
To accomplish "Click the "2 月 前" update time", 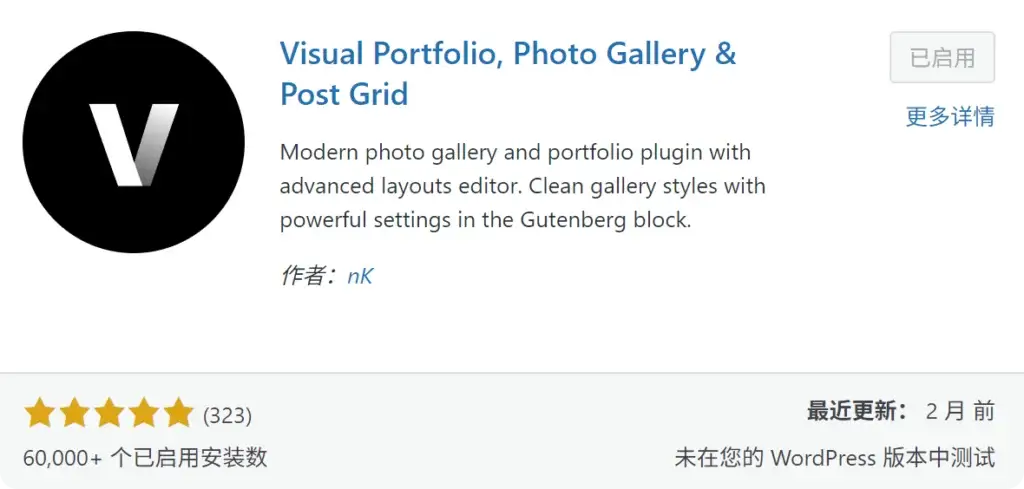I will click(960, 411).
